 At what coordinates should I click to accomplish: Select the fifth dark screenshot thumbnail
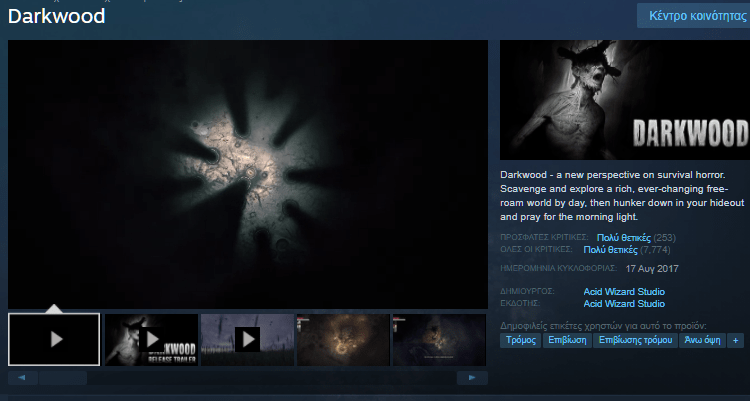click(x=439, y=340)
